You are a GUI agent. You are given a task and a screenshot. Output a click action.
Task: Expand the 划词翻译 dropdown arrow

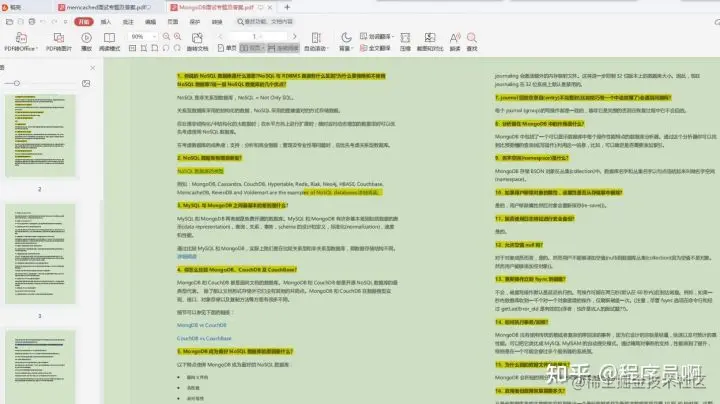394,37
